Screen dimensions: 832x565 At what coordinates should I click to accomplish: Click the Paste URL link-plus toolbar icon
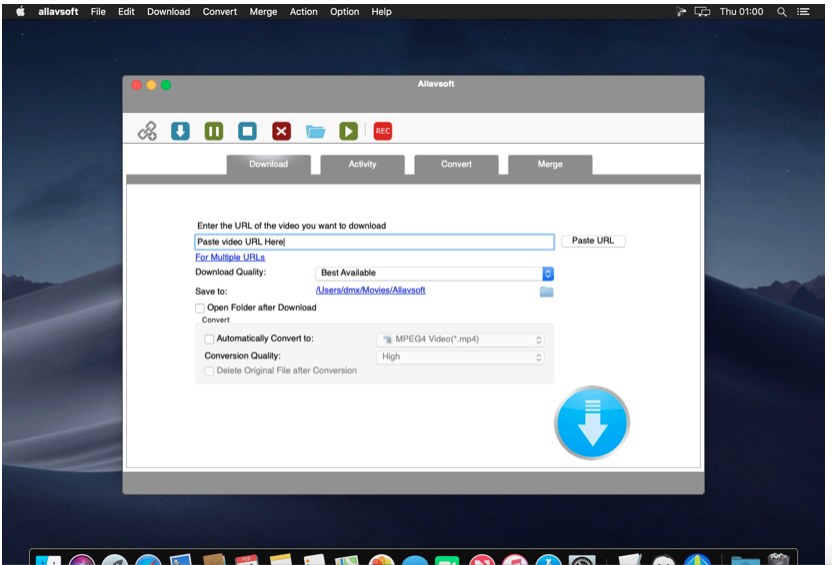[147, 131]
